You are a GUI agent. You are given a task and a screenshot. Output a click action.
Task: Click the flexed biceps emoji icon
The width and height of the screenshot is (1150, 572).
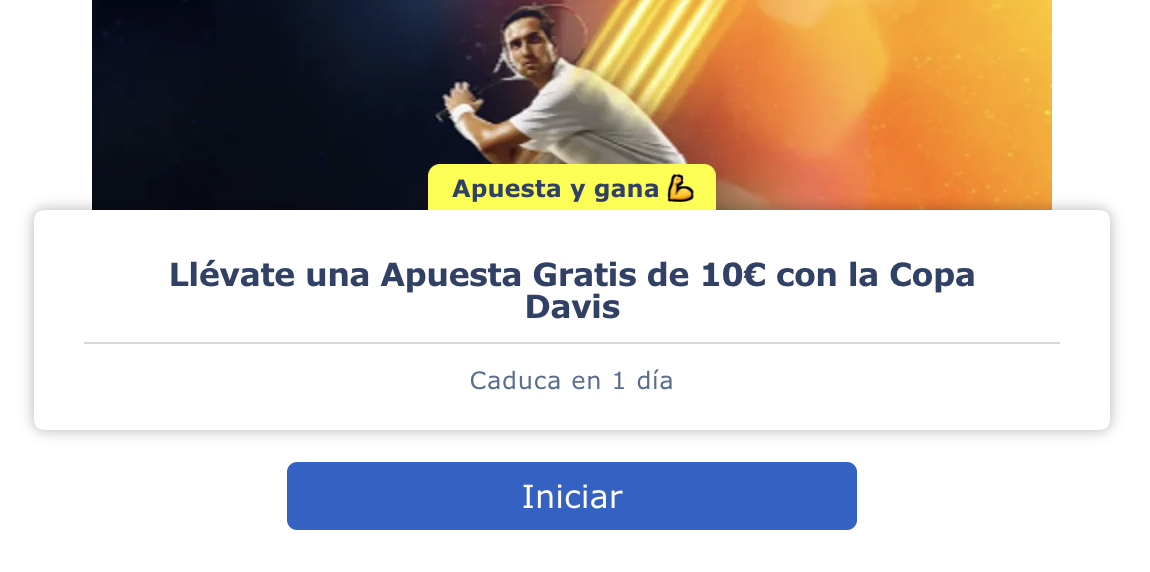click(x=680, y=189)
